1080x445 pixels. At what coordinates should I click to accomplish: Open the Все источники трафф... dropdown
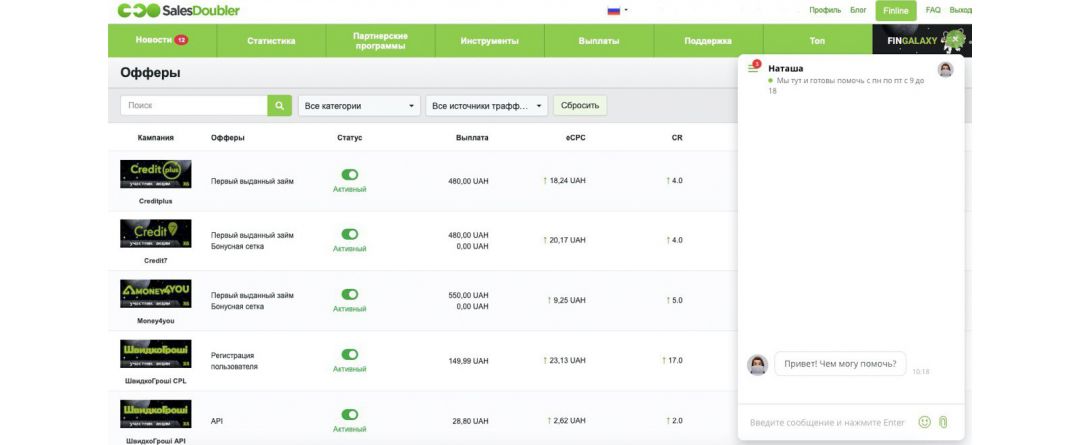(487, 106)
